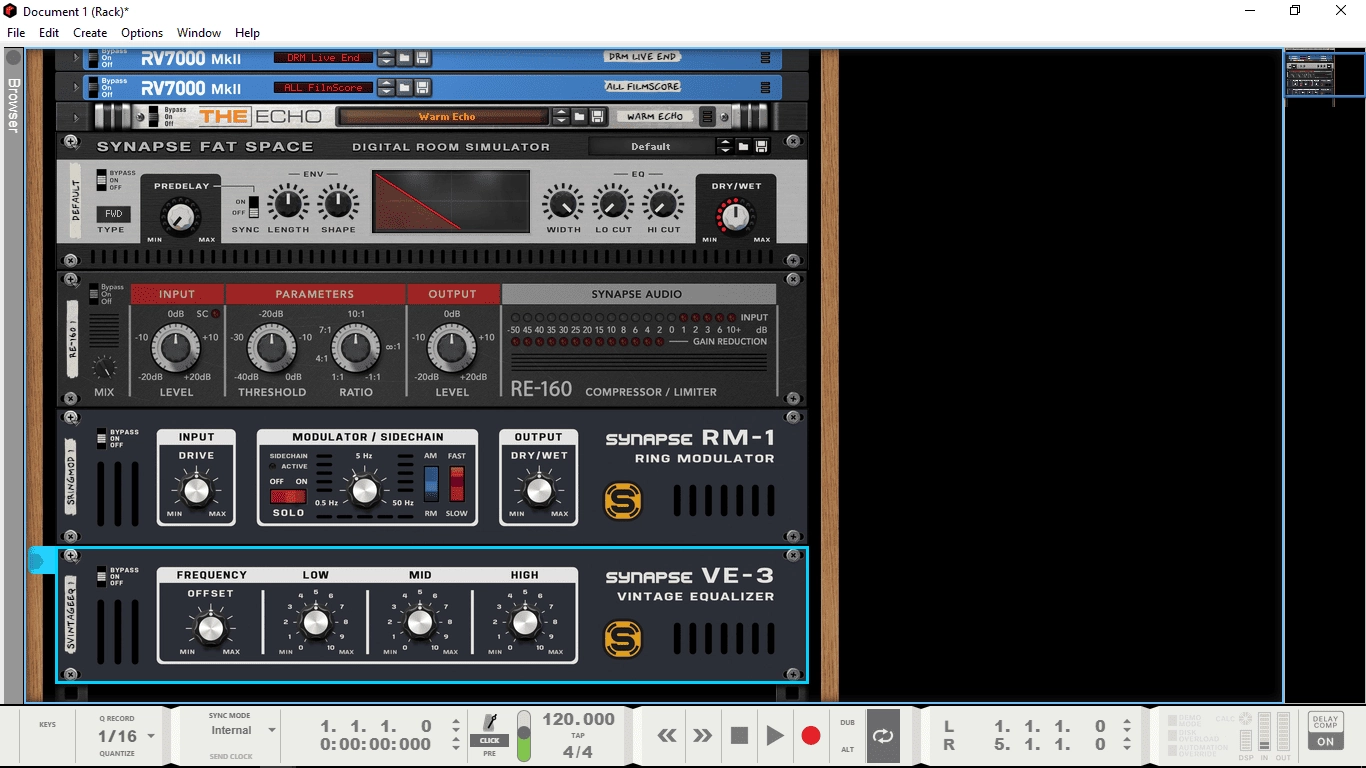Image resolution: width=1366 pixels, height=768 pixels.
Task: Toggle the loop mode button
Action: click(883, 736)
